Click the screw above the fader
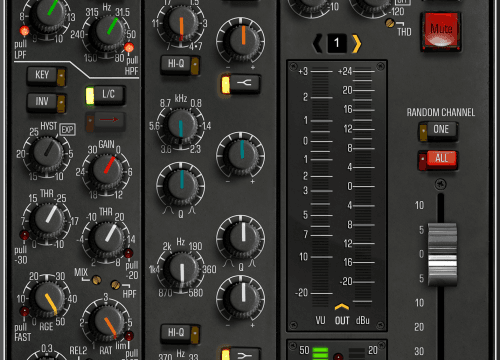This screenshot has height=360, width=500. click(441, 184)
